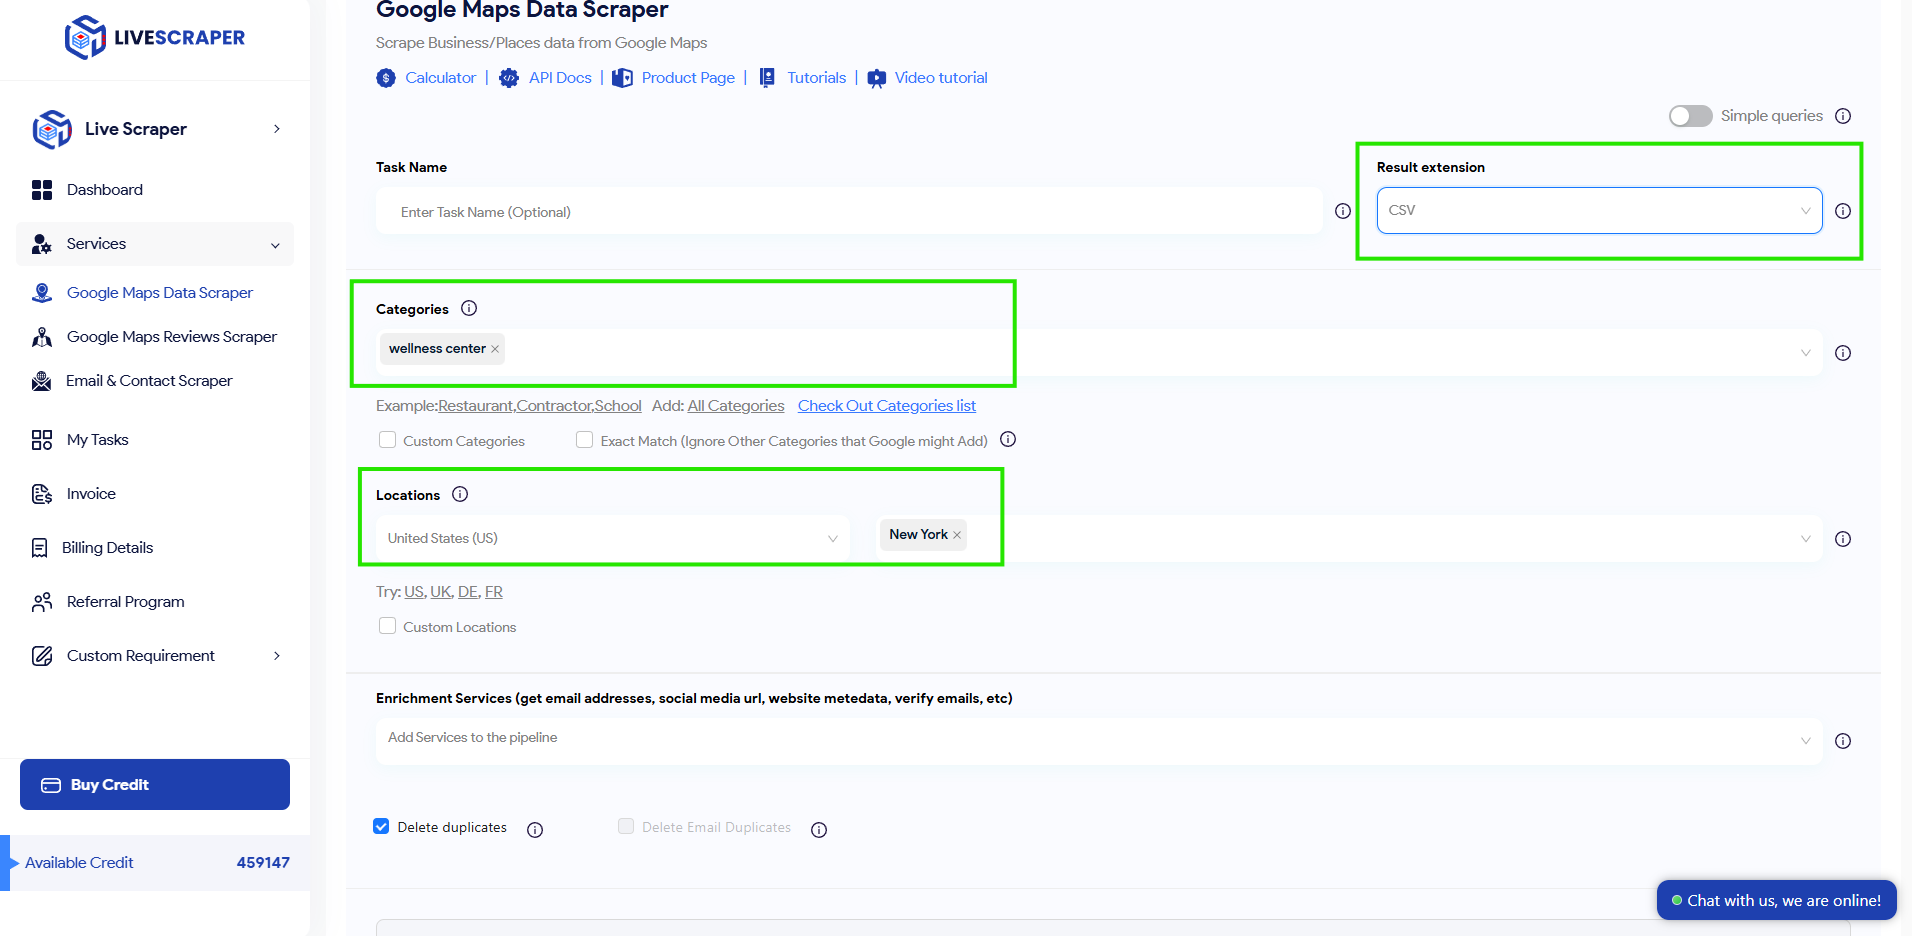Click the Google Maps Data Scraper pin icon

[x=42, y=293]
